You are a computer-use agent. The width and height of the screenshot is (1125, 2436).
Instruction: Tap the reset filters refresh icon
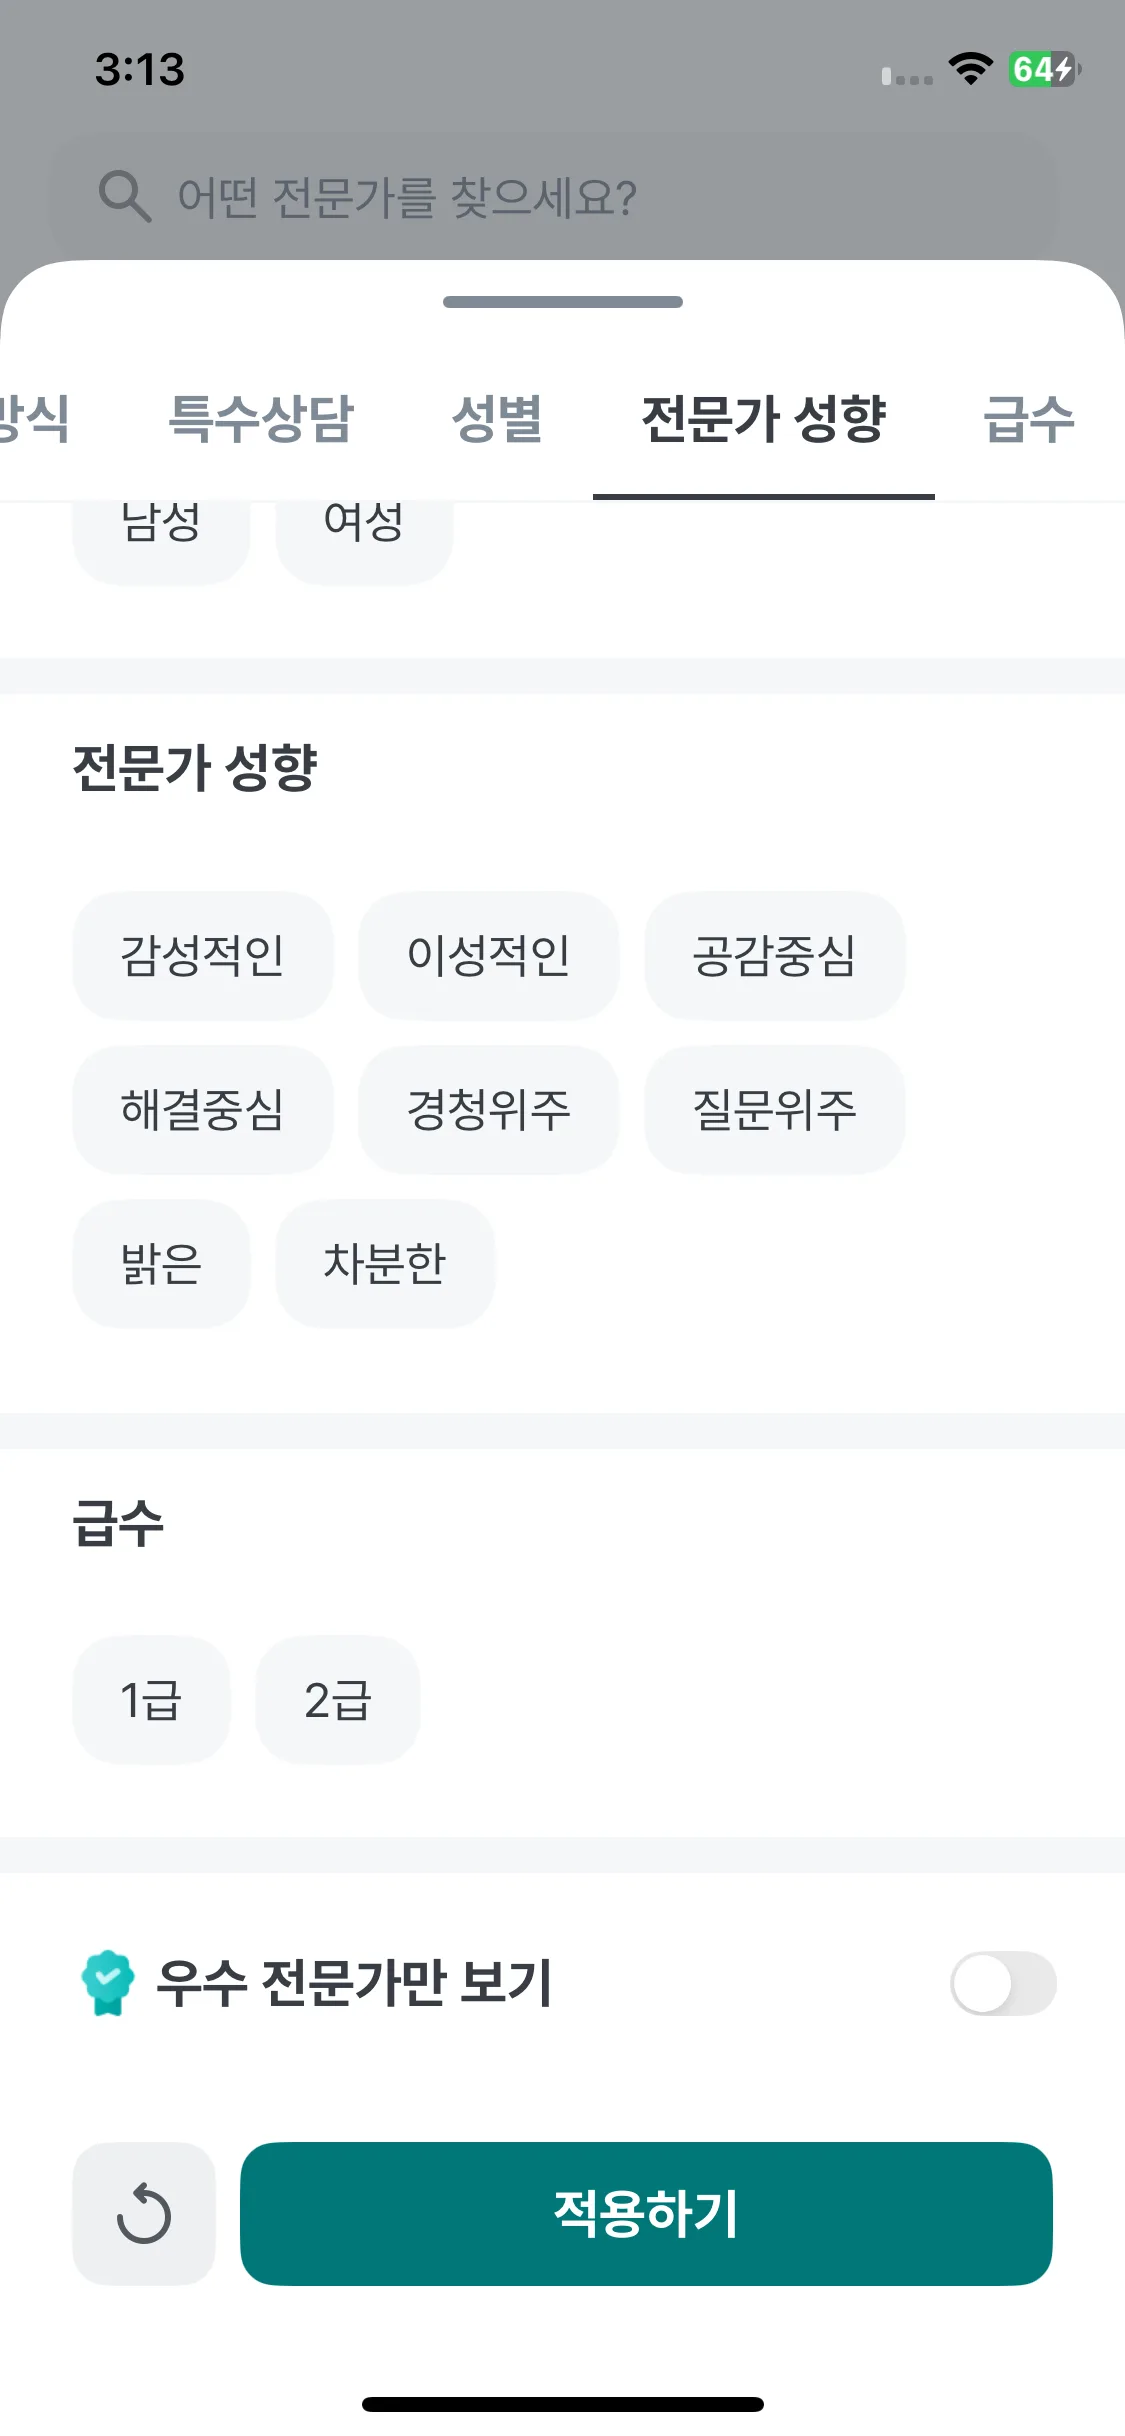point(144,2213)
